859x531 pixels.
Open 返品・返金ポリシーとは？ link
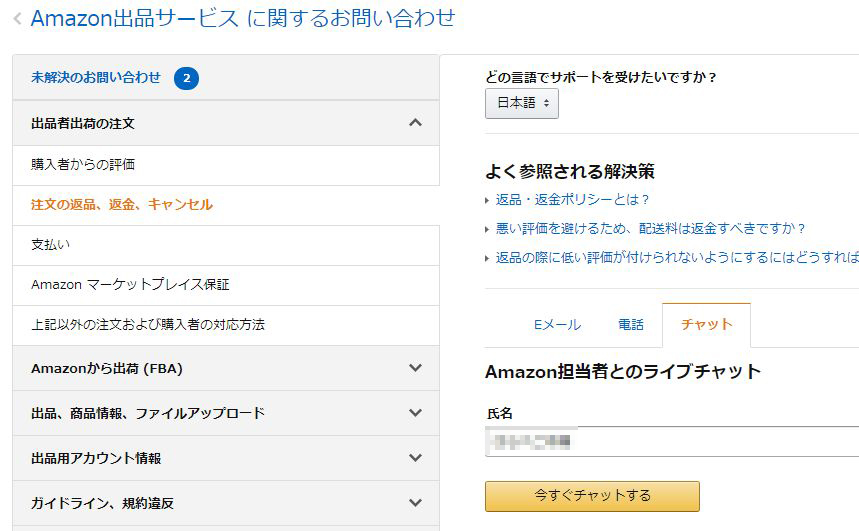[x=572, y=199]
